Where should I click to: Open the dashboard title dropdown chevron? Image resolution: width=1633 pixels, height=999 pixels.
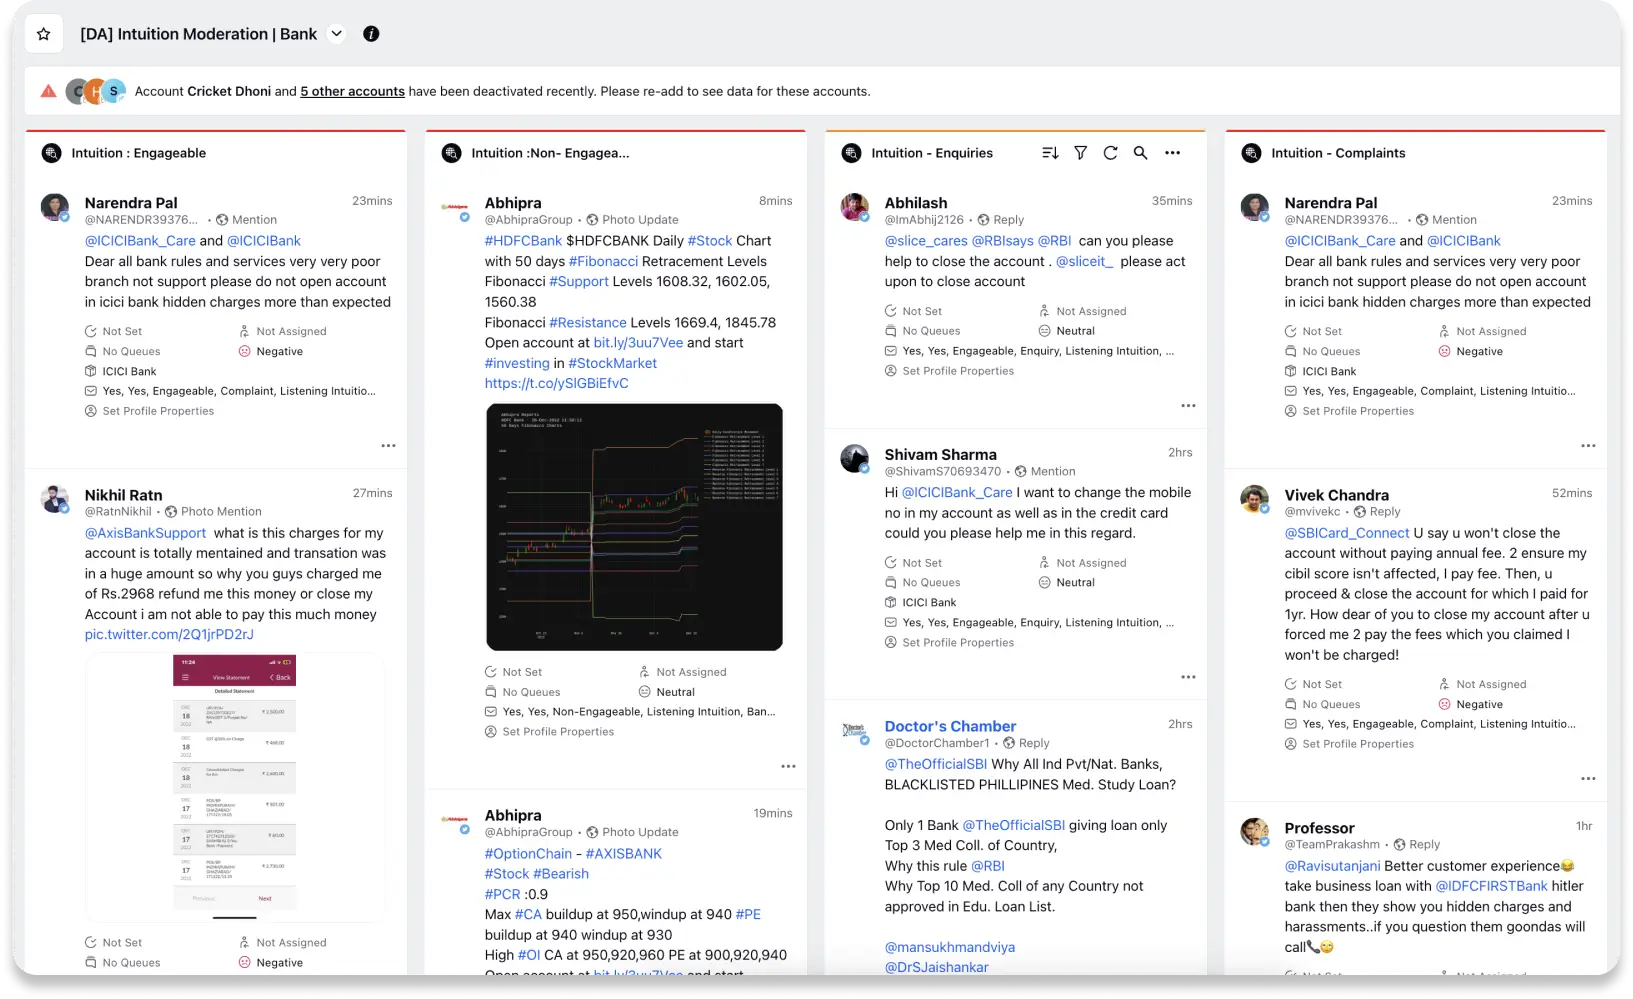(x=337, y=34)
